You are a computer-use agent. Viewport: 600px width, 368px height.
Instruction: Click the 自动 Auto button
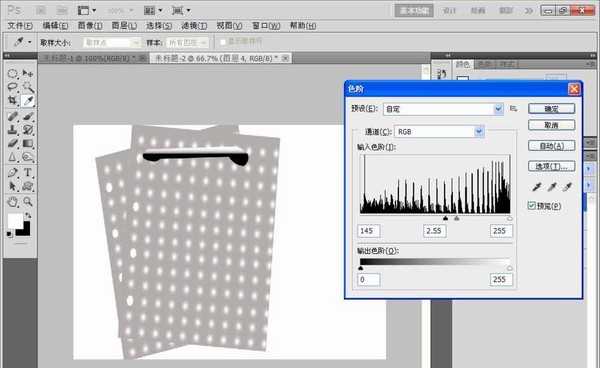tap(551, 146)
